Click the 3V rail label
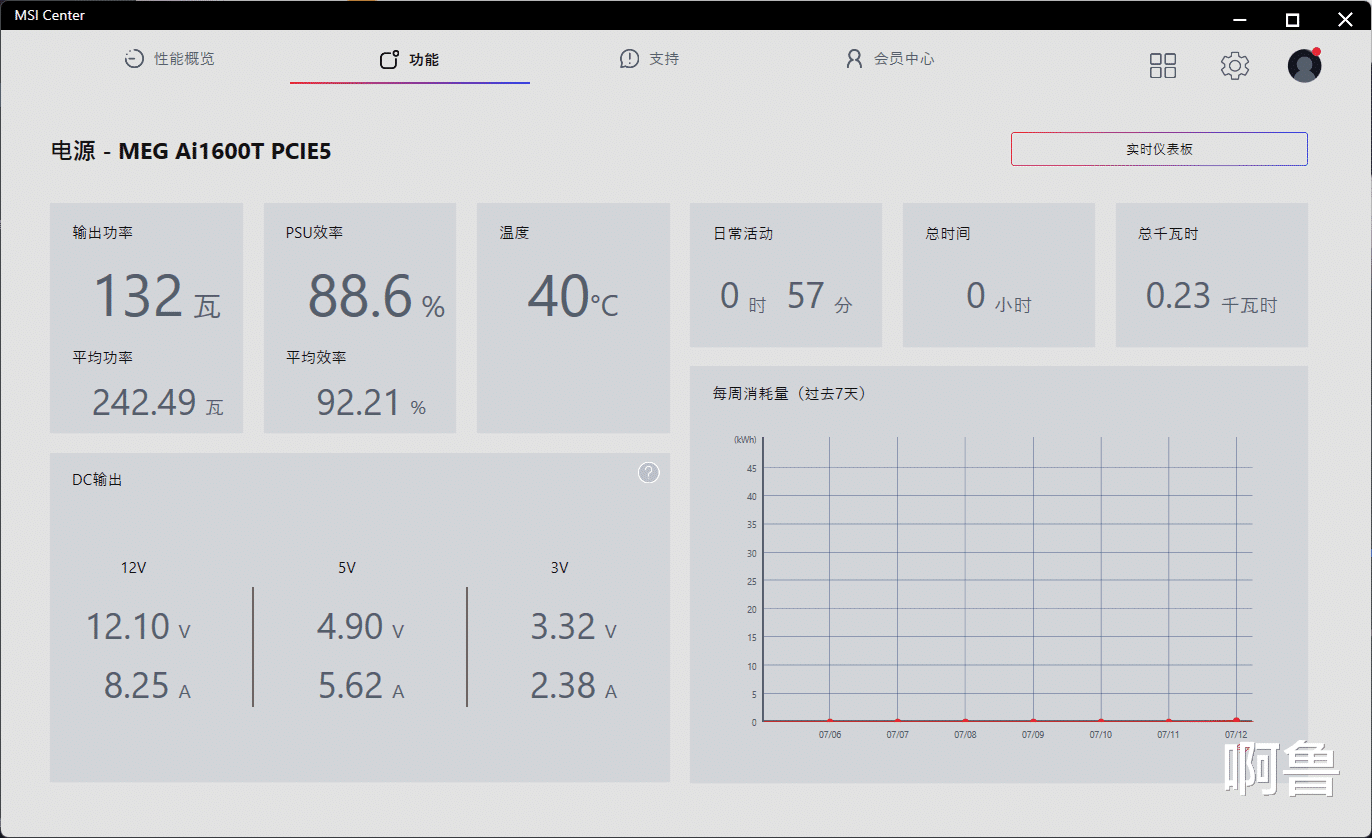Screen dimensions: 1372x838 (560, 568)
